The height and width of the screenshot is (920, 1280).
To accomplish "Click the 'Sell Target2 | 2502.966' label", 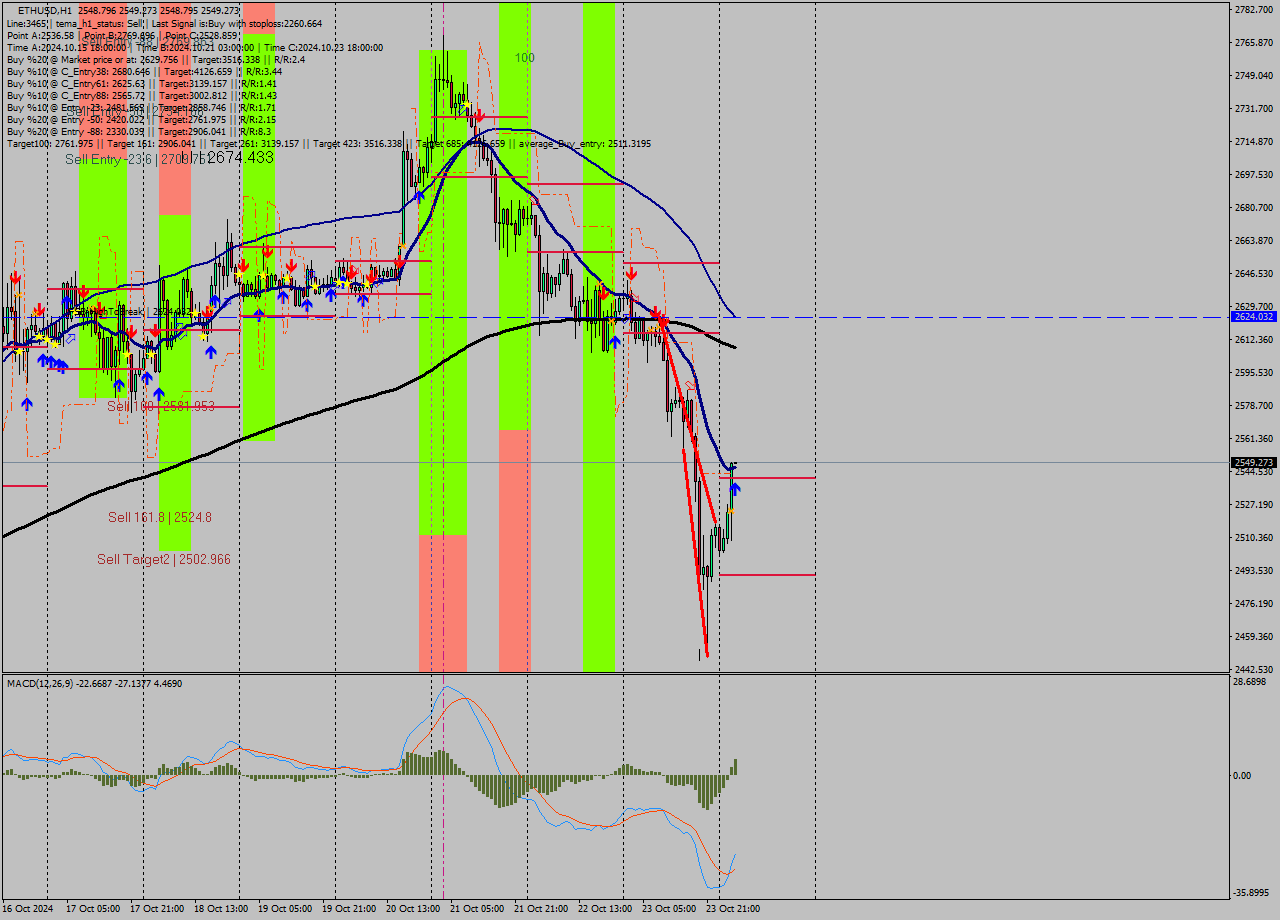I will click(x=164, y=559).
